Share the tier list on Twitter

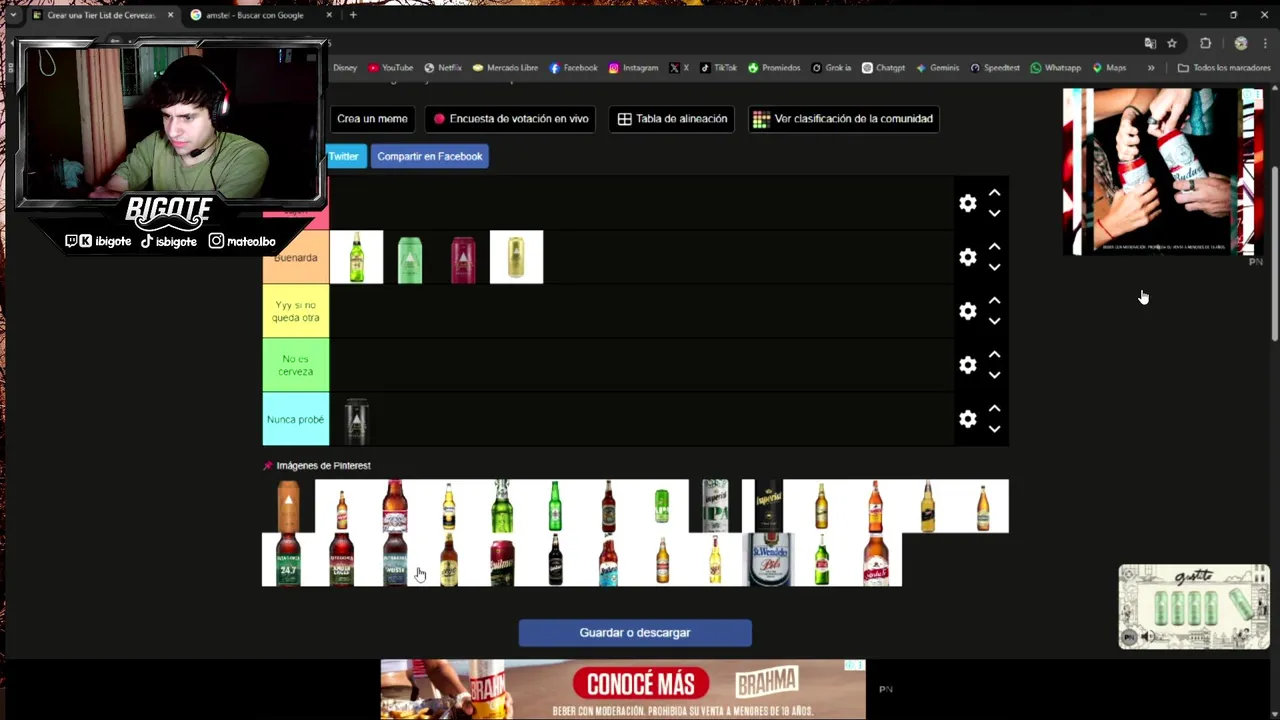point(346,156)
